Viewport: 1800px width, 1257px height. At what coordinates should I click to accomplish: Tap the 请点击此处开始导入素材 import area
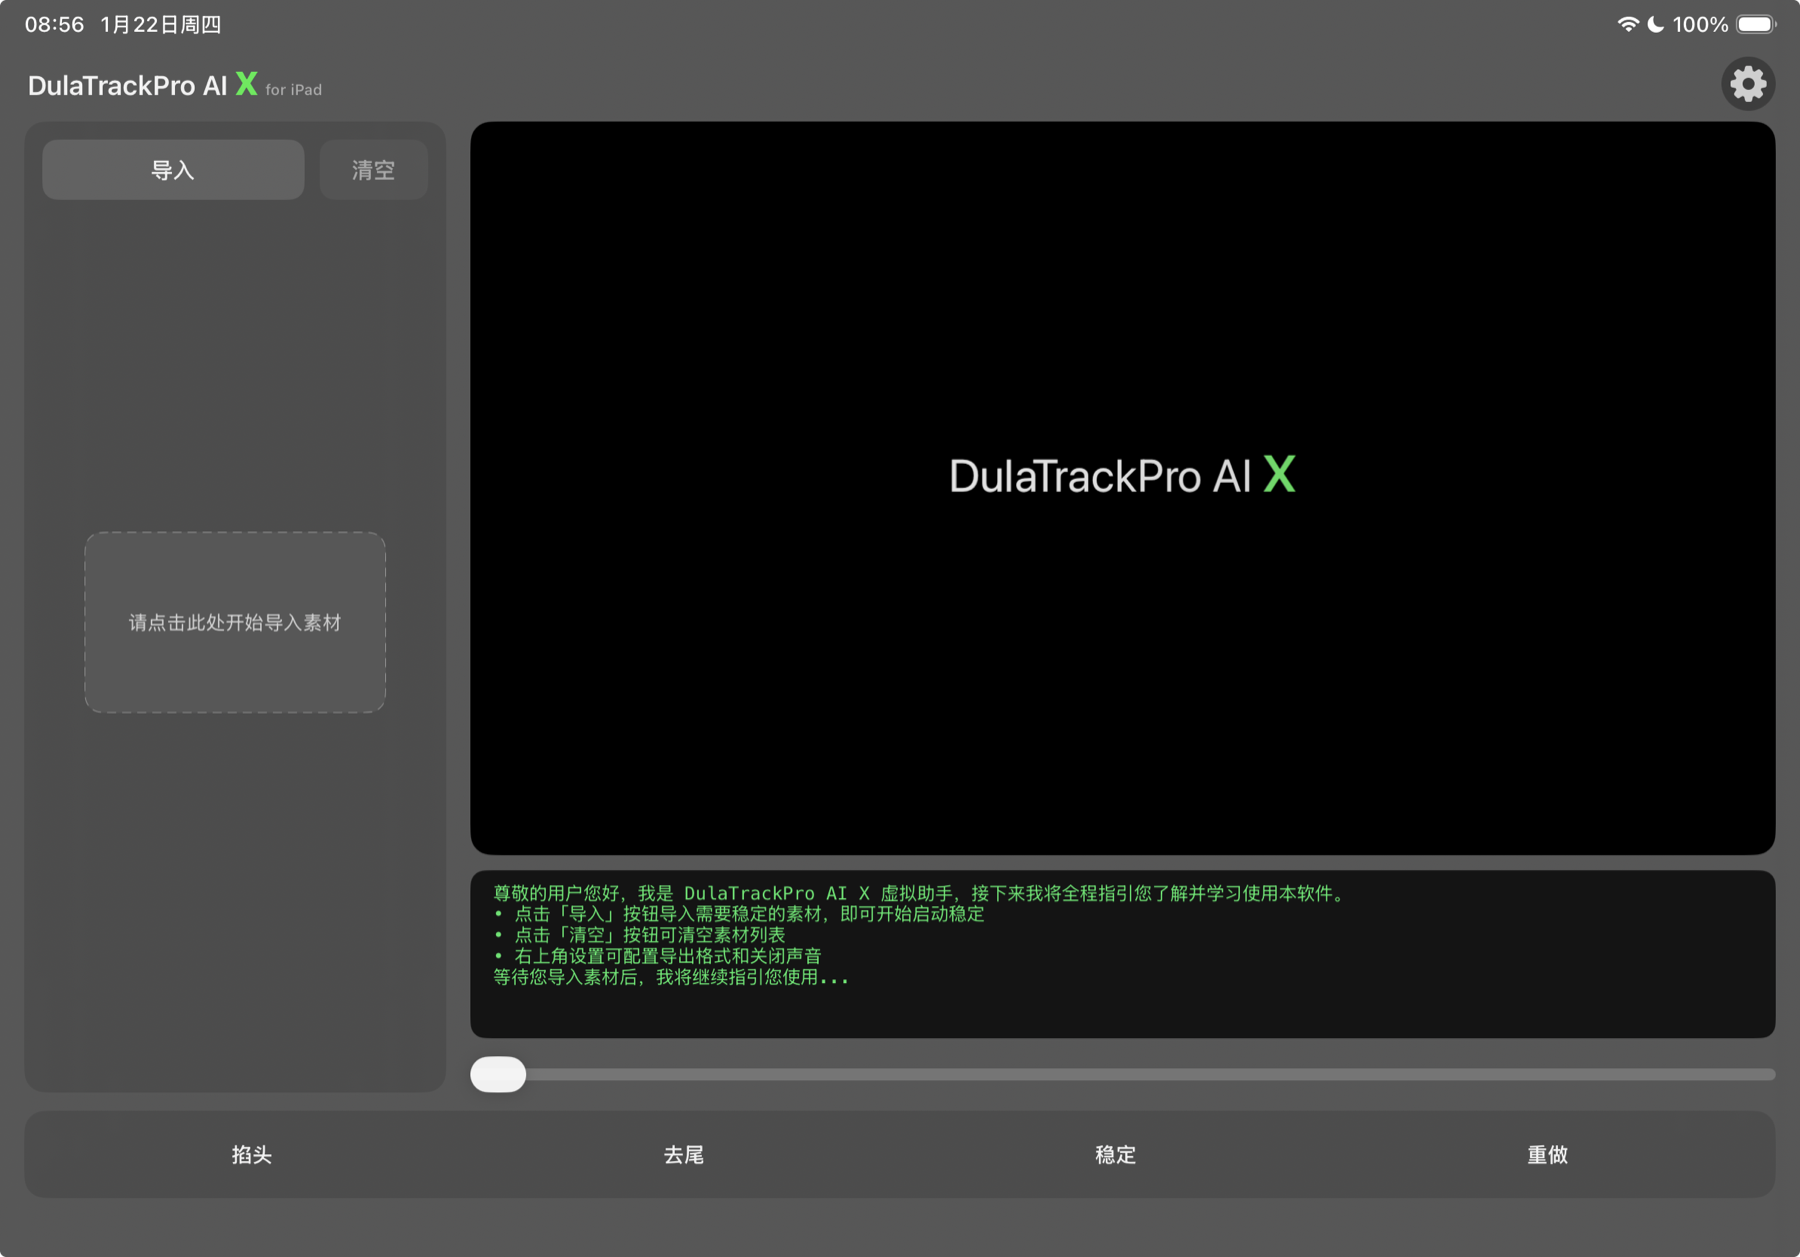(234, 623)
